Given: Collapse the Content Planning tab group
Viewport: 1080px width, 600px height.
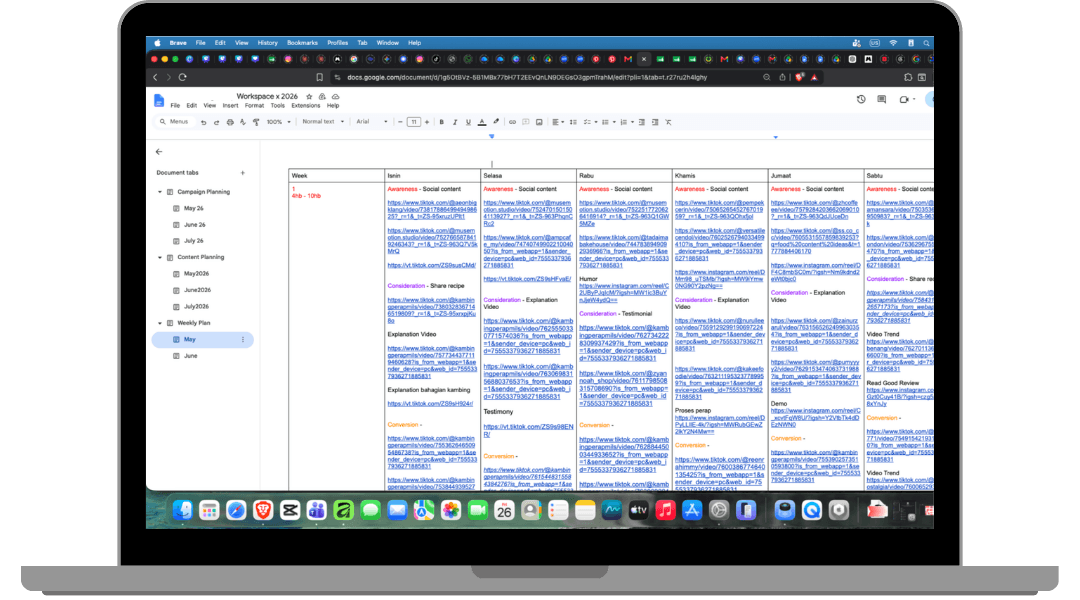Looking at the screenshot, I should 160,258.
